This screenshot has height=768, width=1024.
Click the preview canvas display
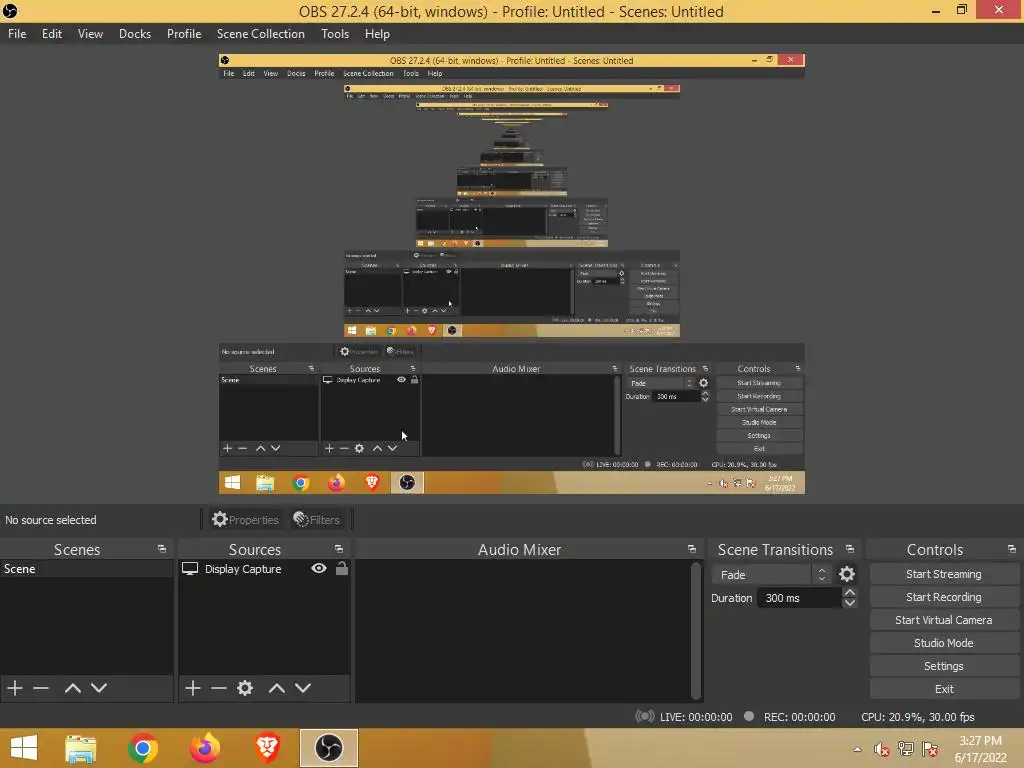[511, 274]
